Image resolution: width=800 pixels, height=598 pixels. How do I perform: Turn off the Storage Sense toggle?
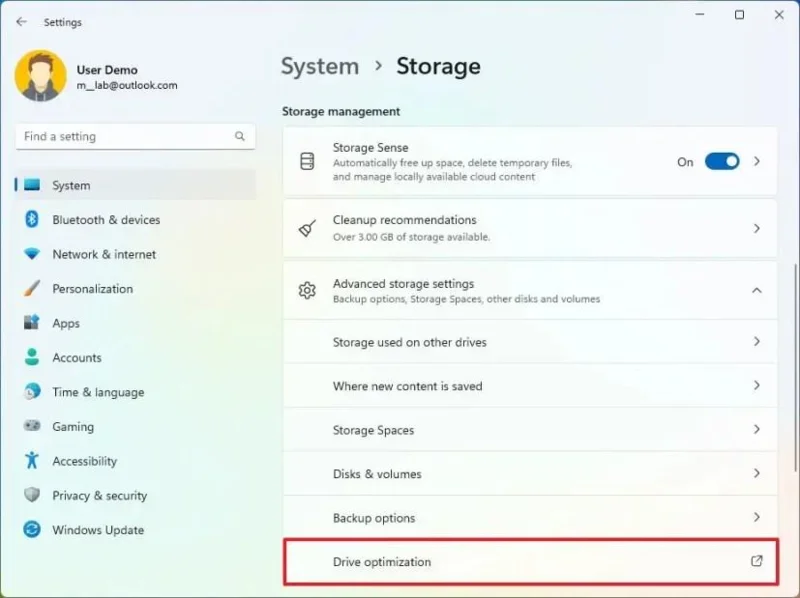(722, 162)
